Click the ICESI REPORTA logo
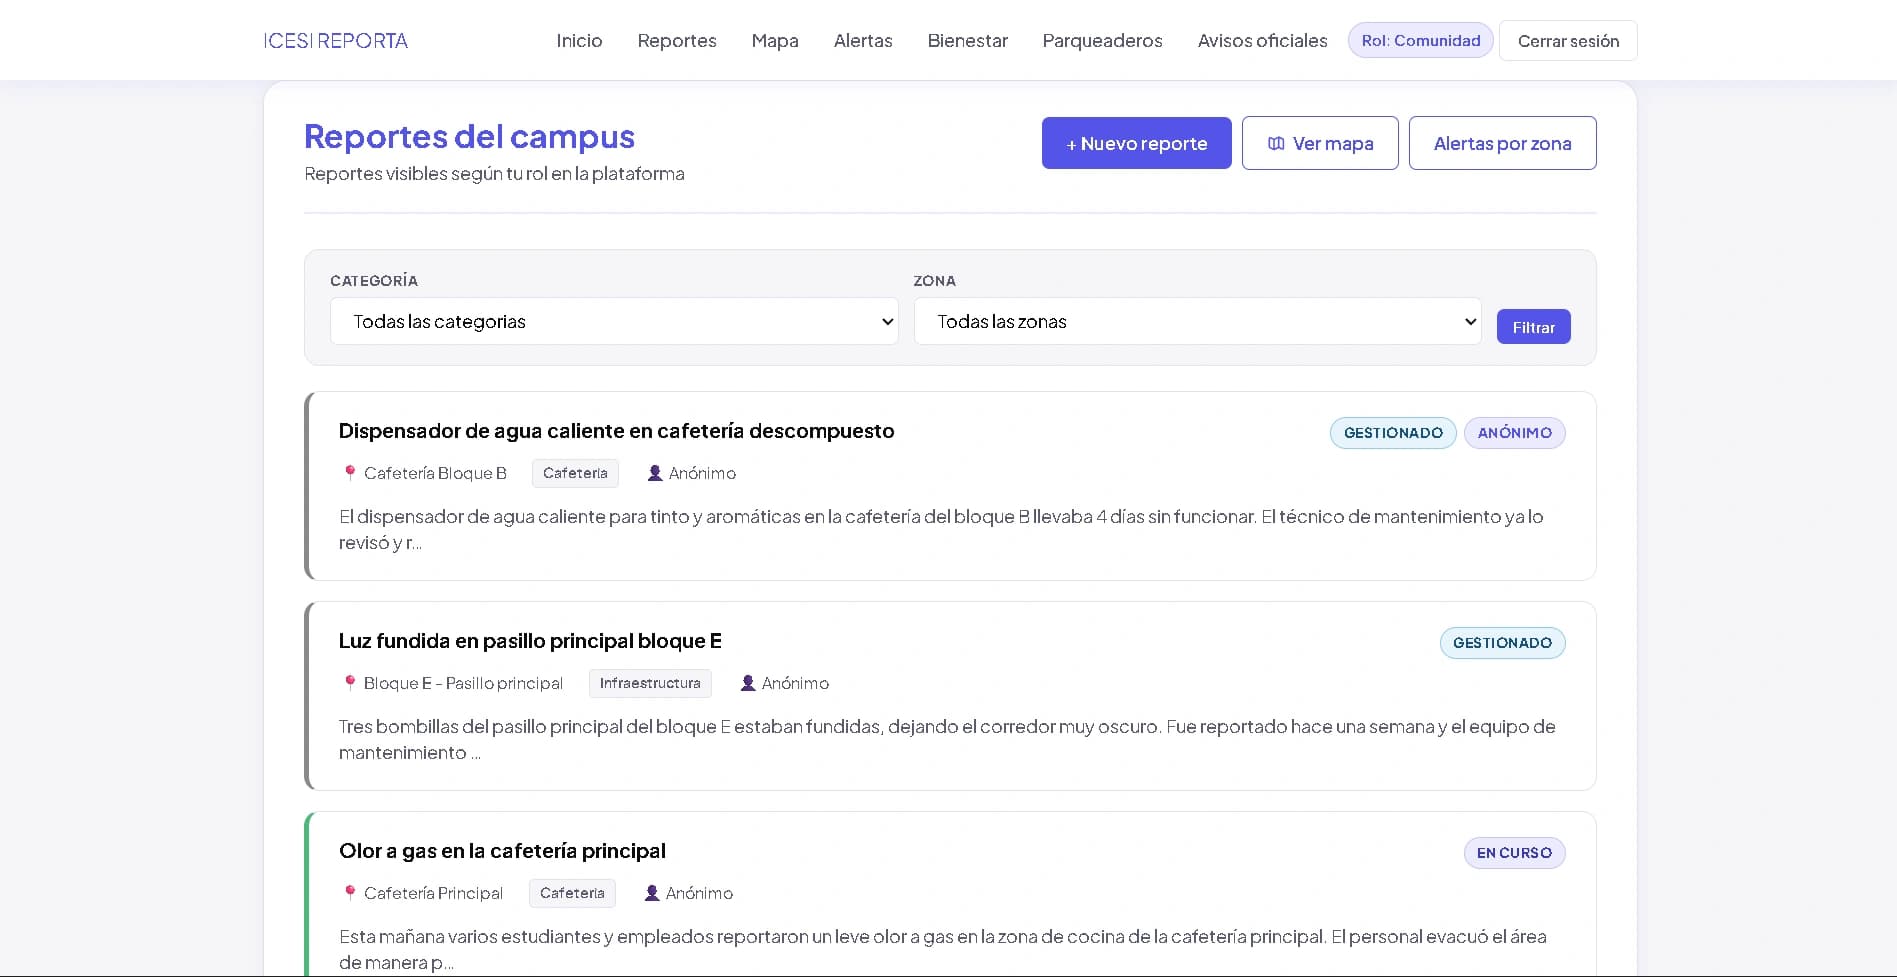The height and width of the screenshot is (977, 1897). (335, 40)
